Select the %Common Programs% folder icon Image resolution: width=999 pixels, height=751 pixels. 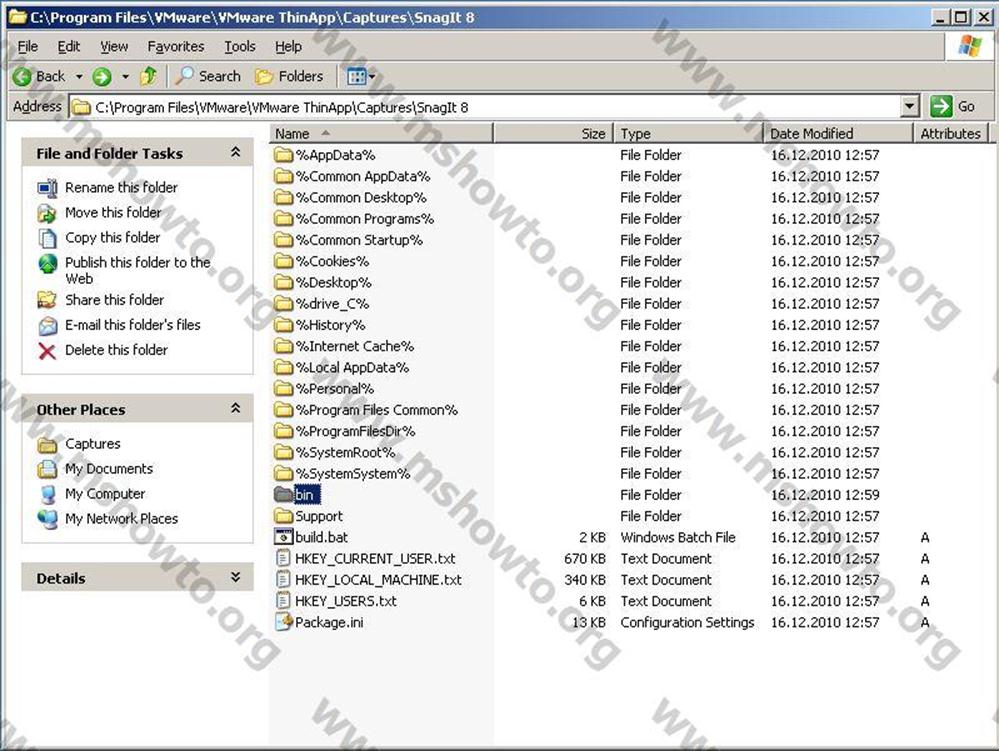point(284,218)
